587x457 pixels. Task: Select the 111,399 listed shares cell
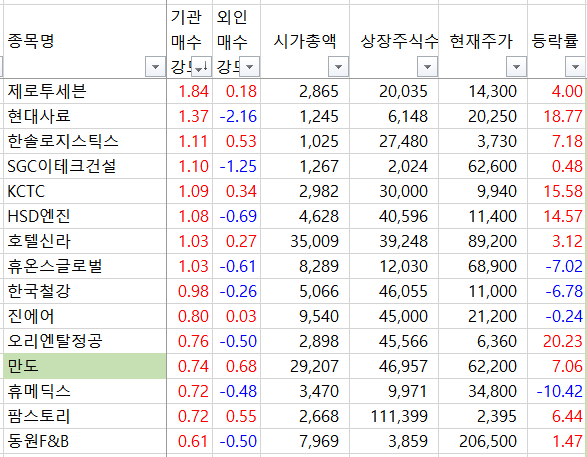coord(394,416)
